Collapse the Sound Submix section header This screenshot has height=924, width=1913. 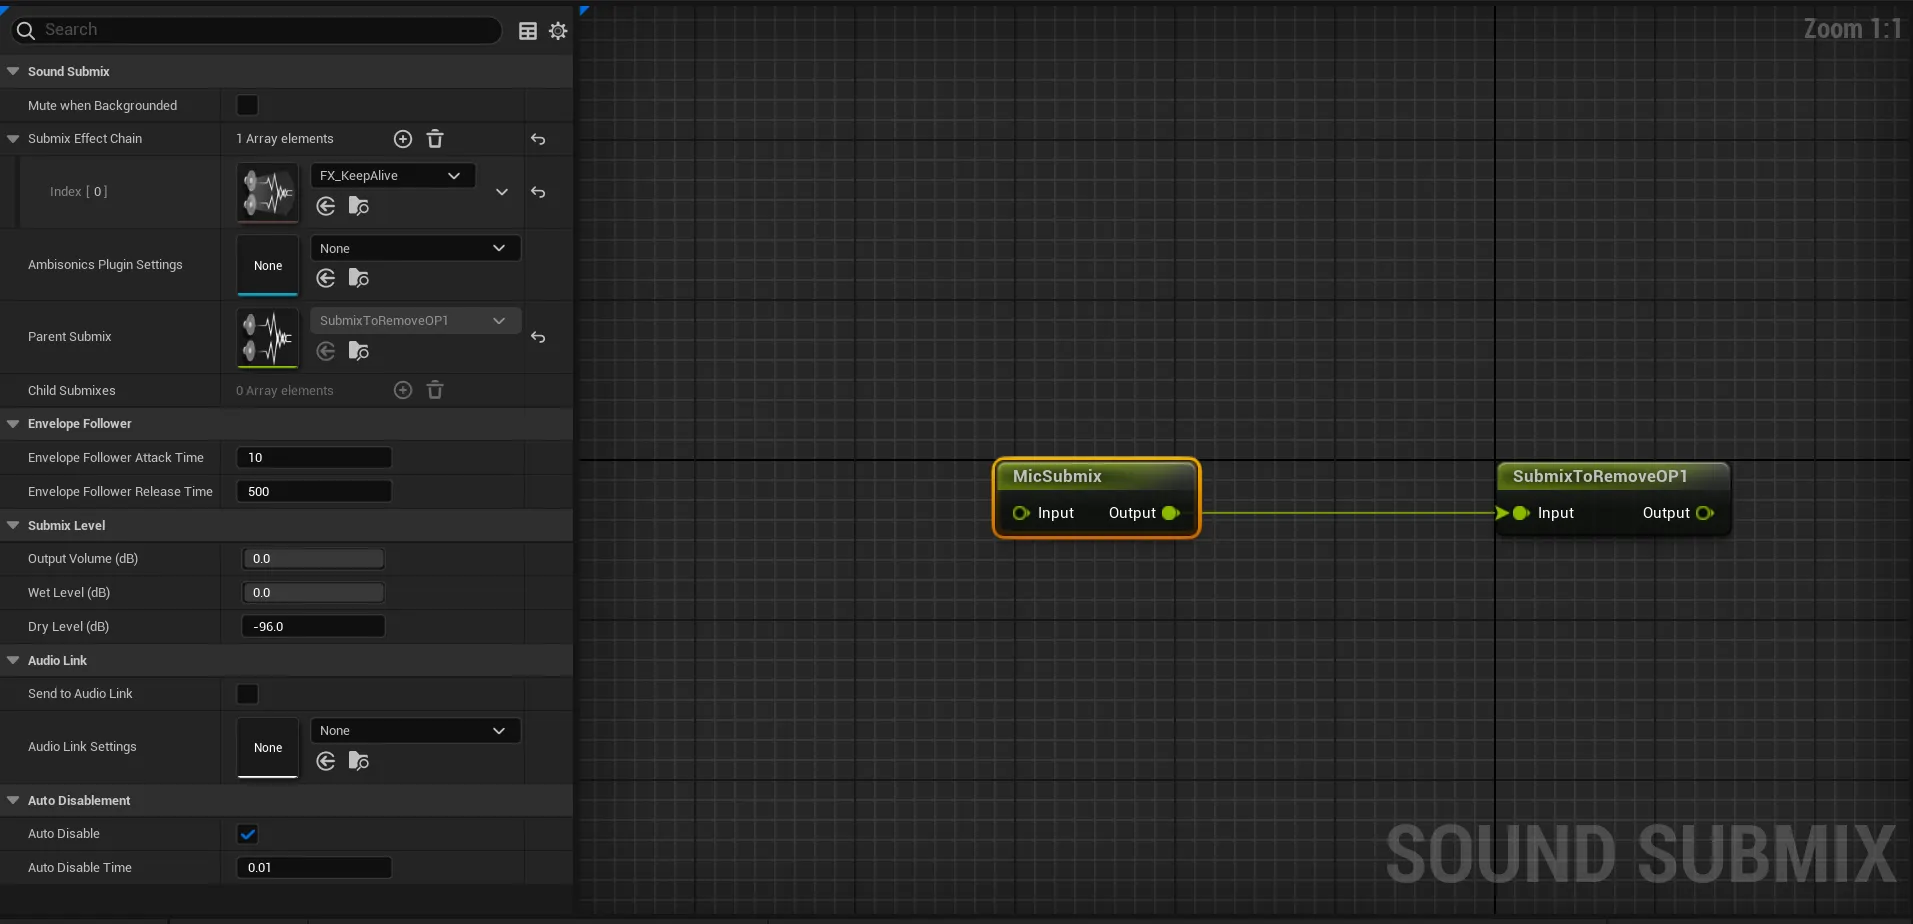click(12, 70)
